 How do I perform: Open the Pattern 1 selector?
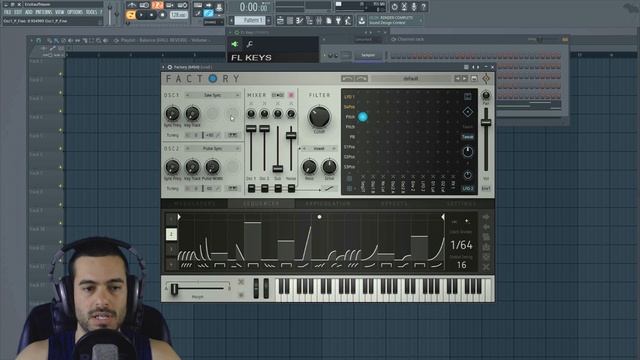click(x=251, y=20)
